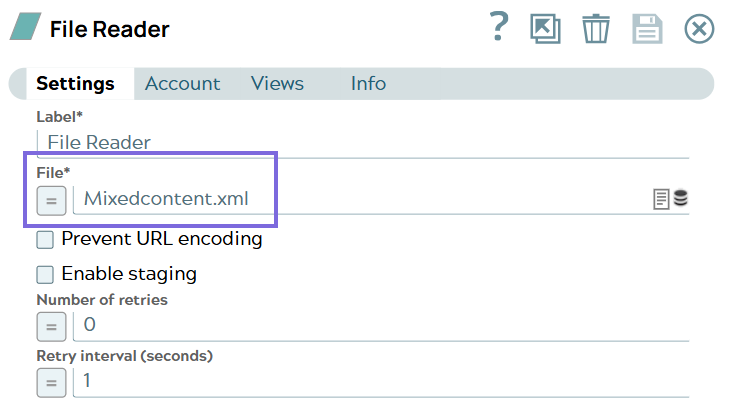Click the Label input field
This screenshot has width=732, height=400.
pos(360,142)
